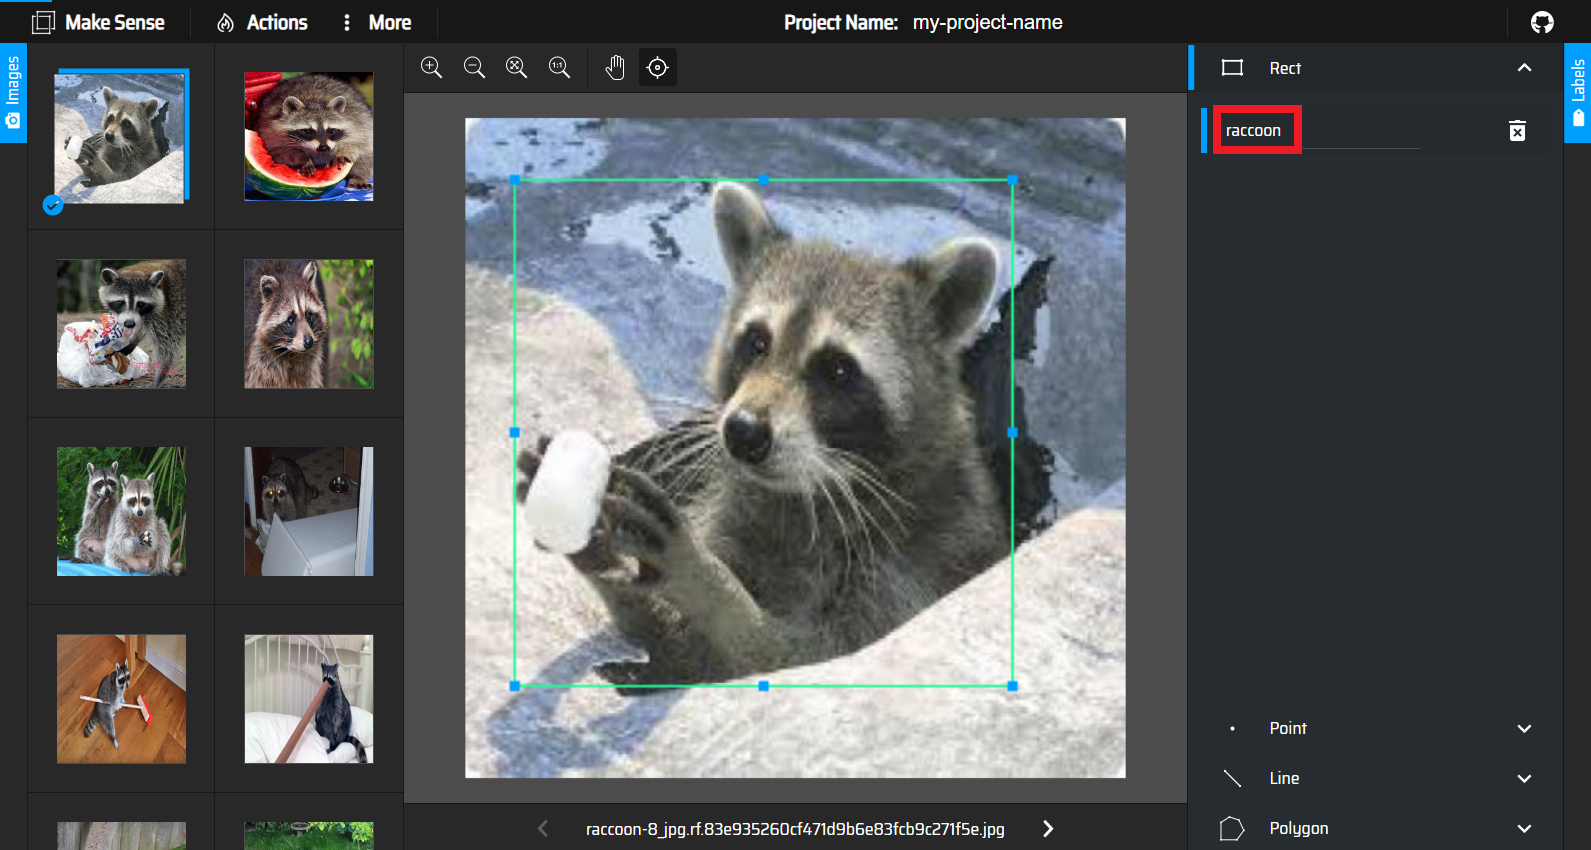Open the Images side tab
The height and width of the screenshot is (850, 1591).
click(x=13, y=93)
